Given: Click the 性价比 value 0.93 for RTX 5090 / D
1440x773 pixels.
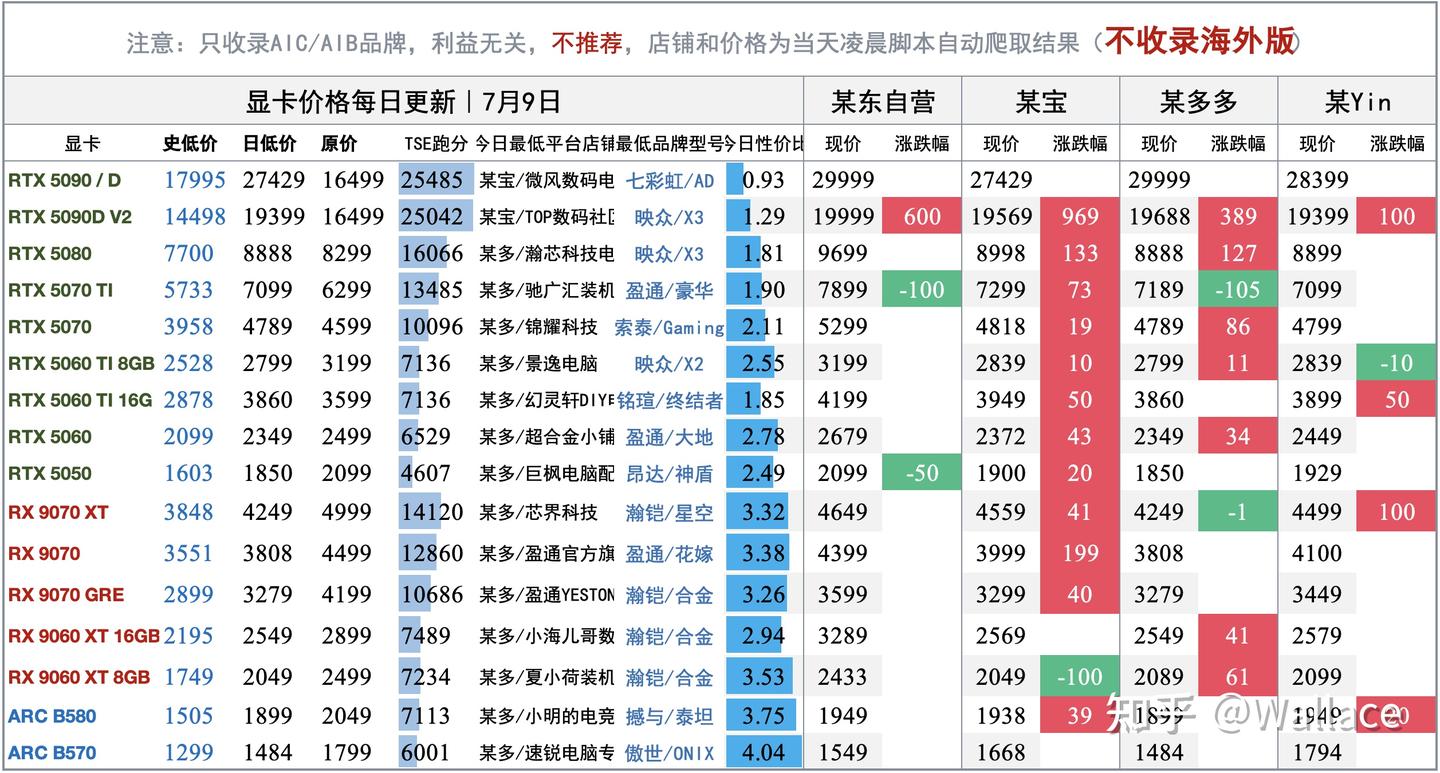Looking at the screenshot, I should pyautogui.click(x=764, y=181).
